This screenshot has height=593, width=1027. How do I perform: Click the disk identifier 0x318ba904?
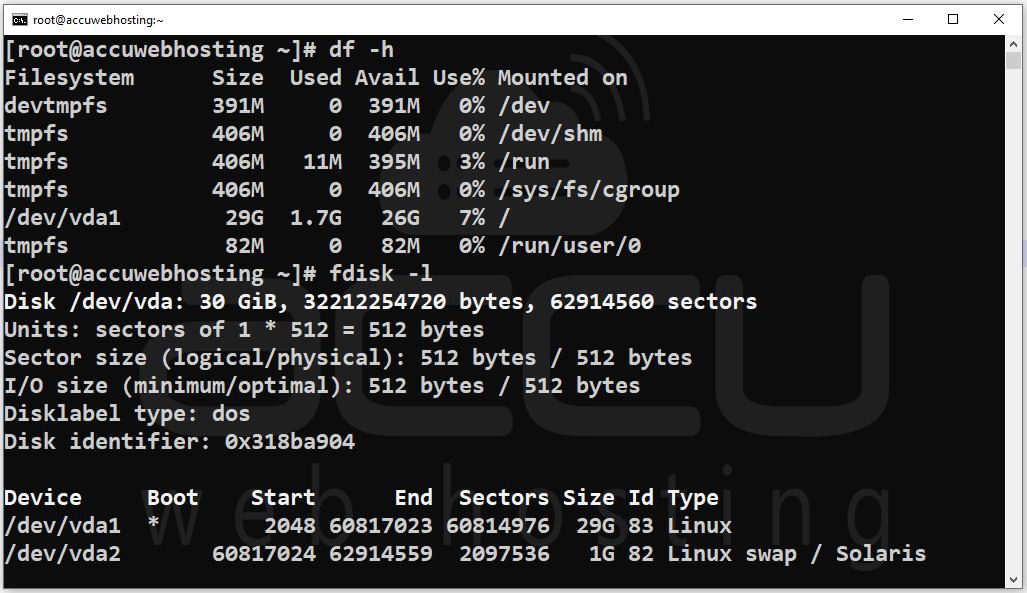[289, 442]
